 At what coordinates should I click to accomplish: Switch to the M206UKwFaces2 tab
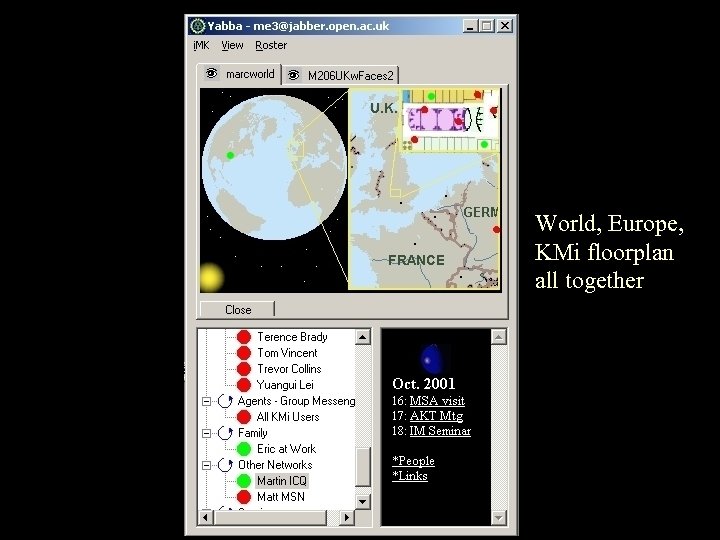tap(340, 75)
